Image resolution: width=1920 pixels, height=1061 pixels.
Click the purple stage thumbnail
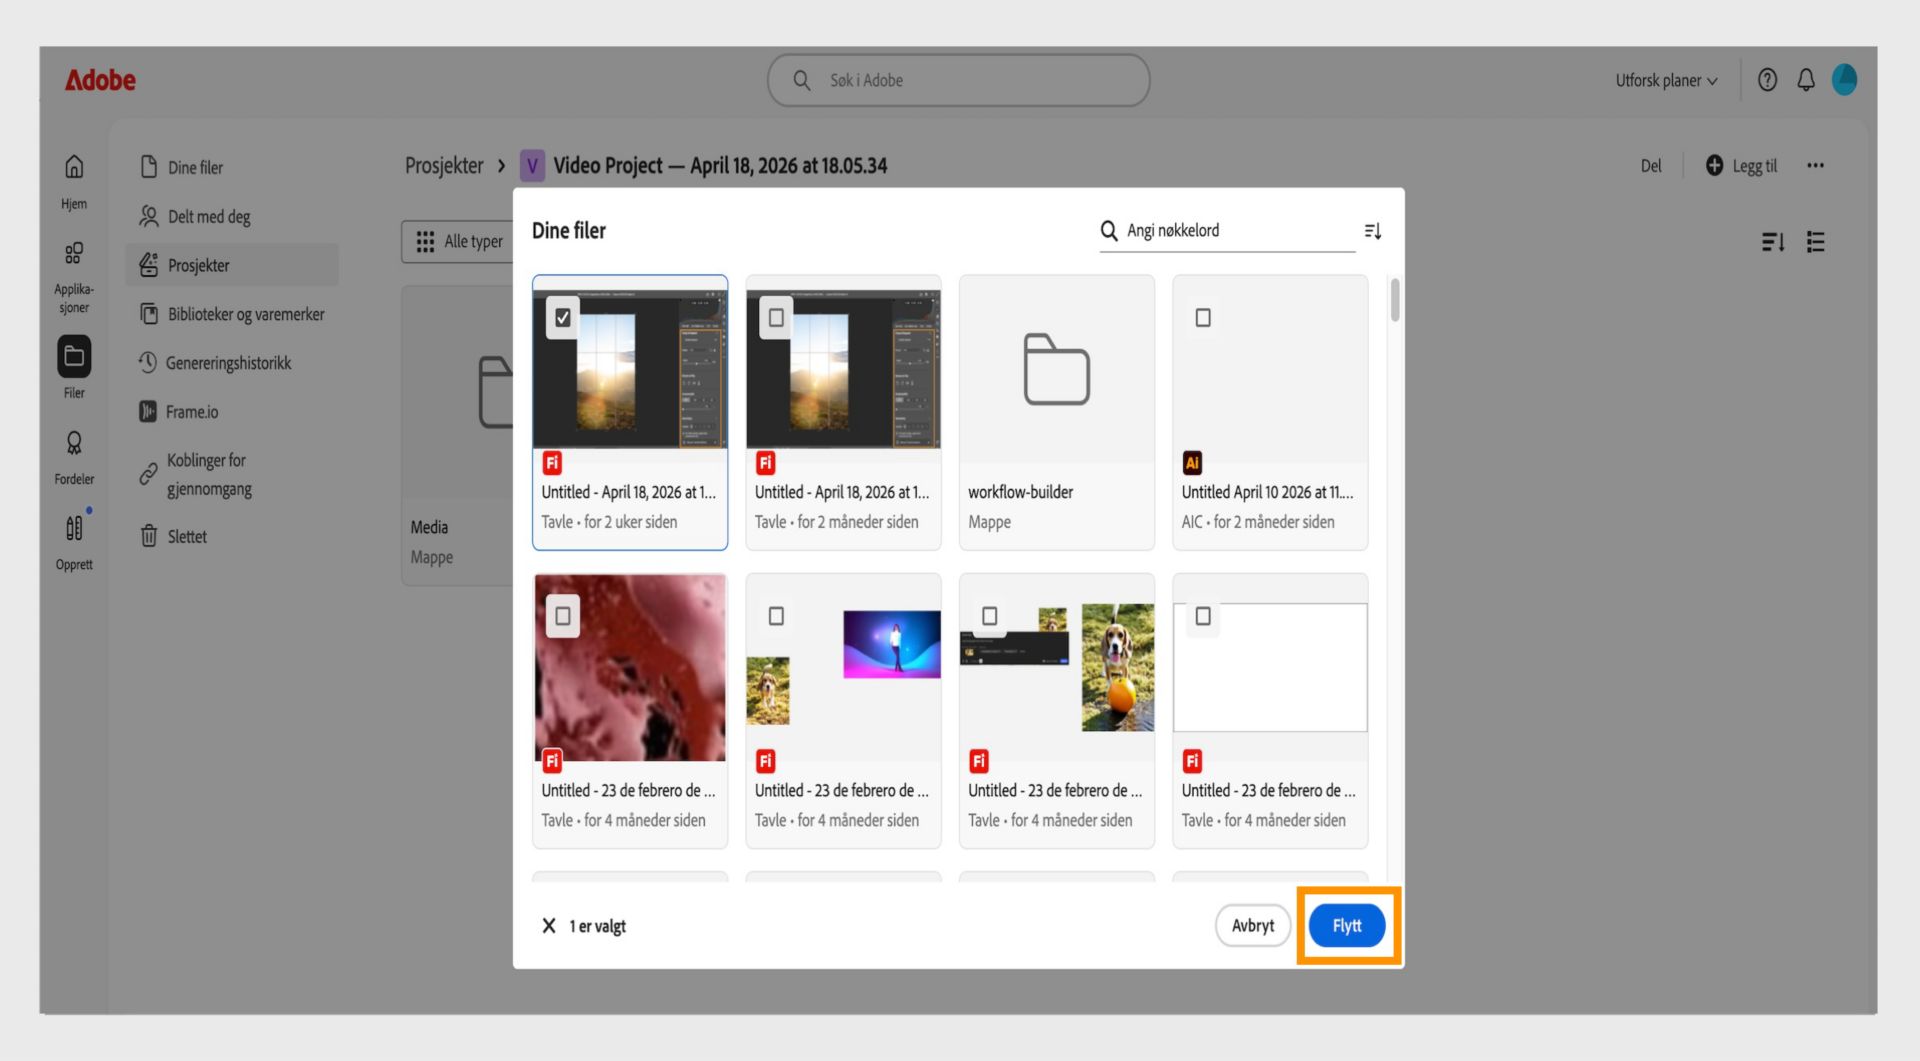pos(892,645)
